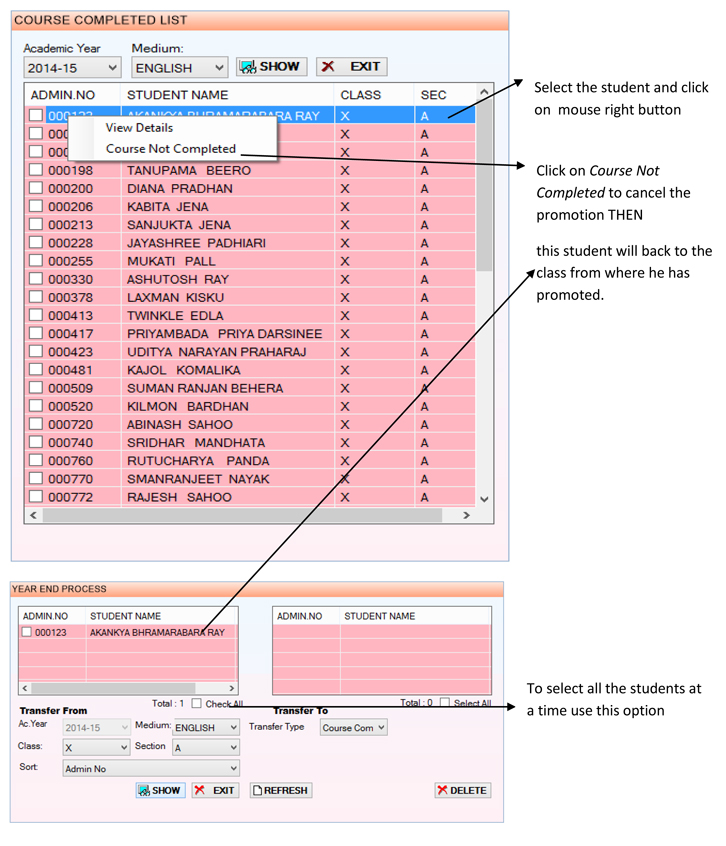This screenshot has height=846, width=726.
Task: Click the scroll down arrow of student list
Action: click(484, 500)
